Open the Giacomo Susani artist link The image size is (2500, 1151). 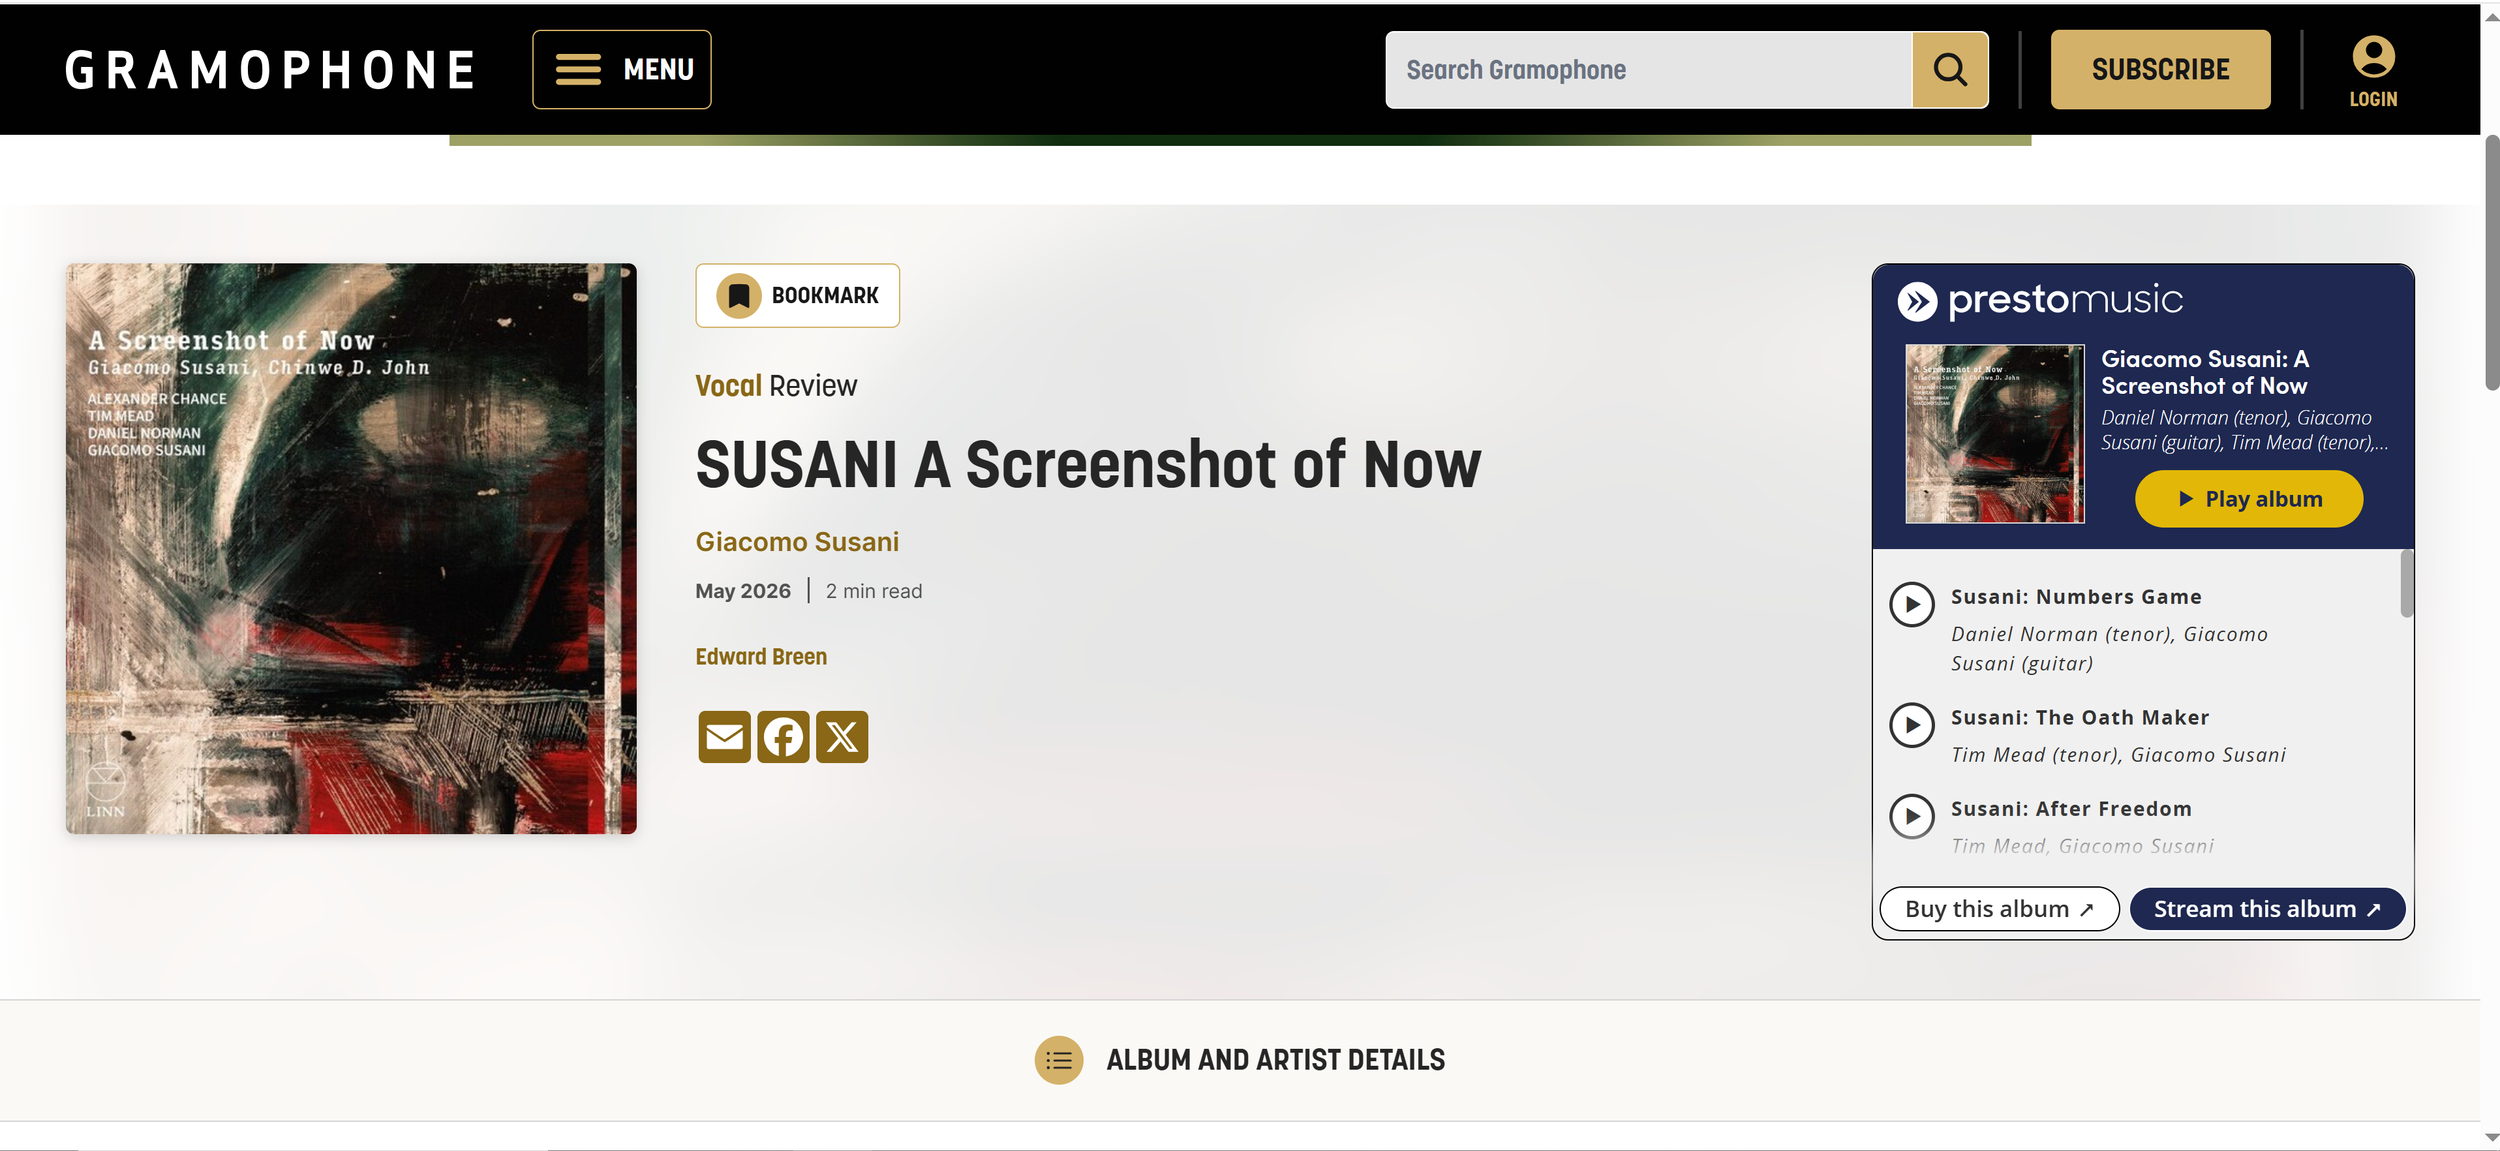pos(797,541)
